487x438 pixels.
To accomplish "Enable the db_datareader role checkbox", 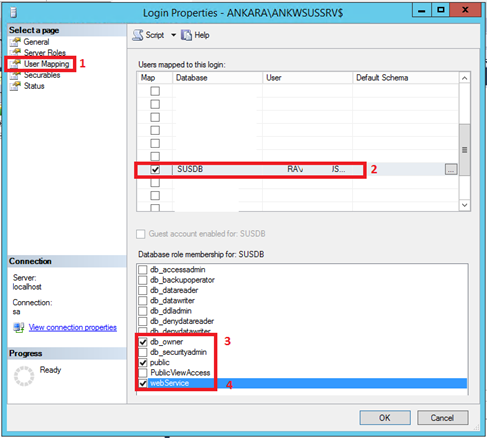I will click(x=143, y=290).
